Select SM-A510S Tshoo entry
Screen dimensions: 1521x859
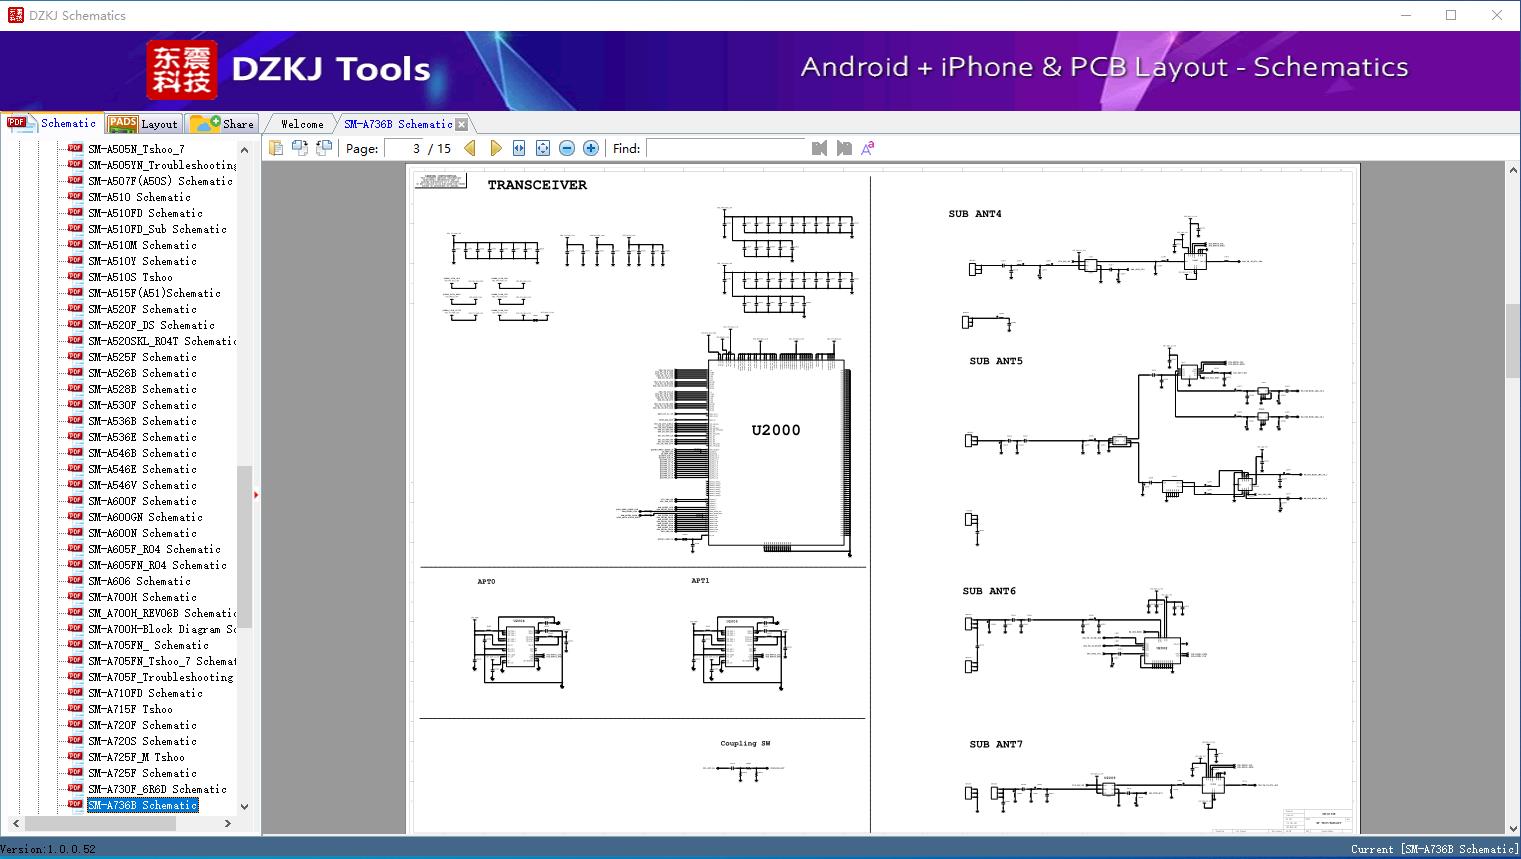pos(130,277)
